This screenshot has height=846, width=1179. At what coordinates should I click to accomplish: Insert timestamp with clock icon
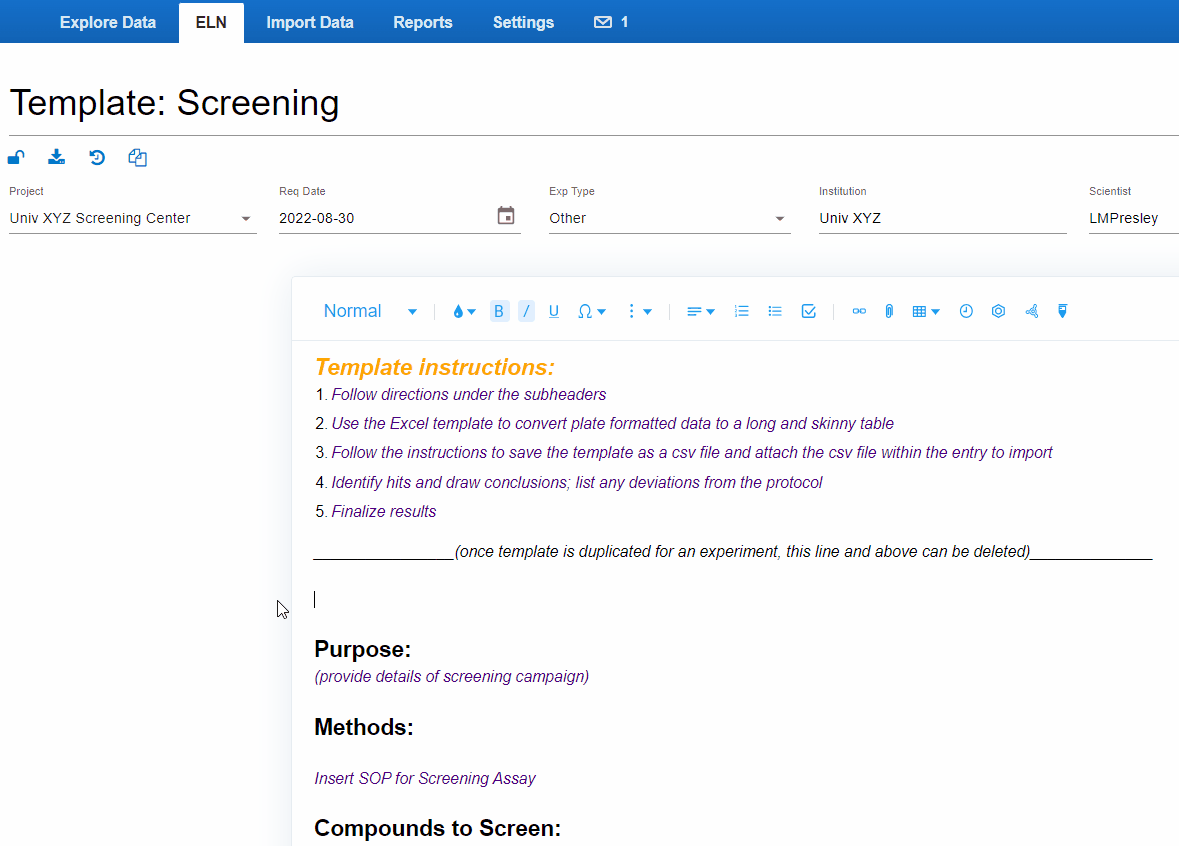point(966,311)
